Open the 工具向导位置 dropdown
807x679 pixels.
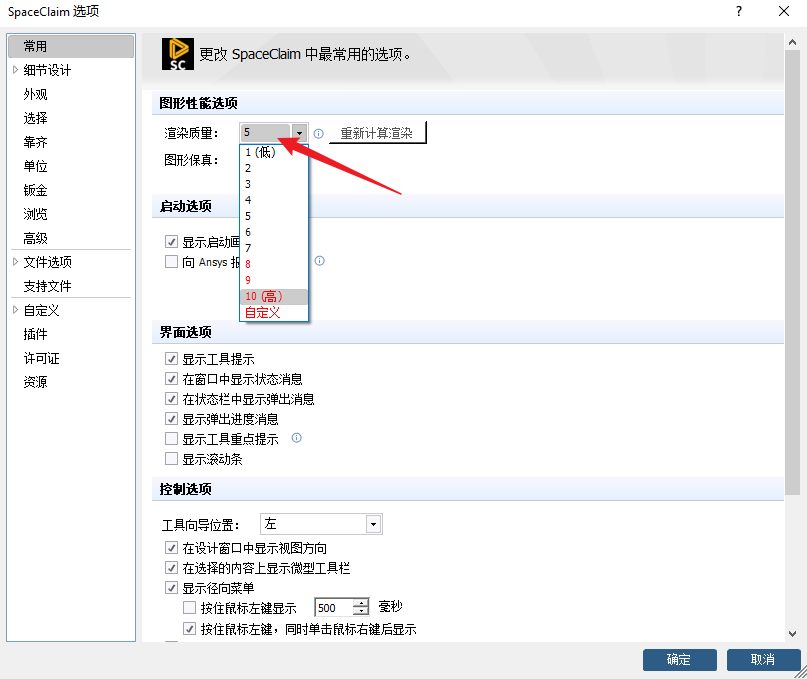[373, 524]
